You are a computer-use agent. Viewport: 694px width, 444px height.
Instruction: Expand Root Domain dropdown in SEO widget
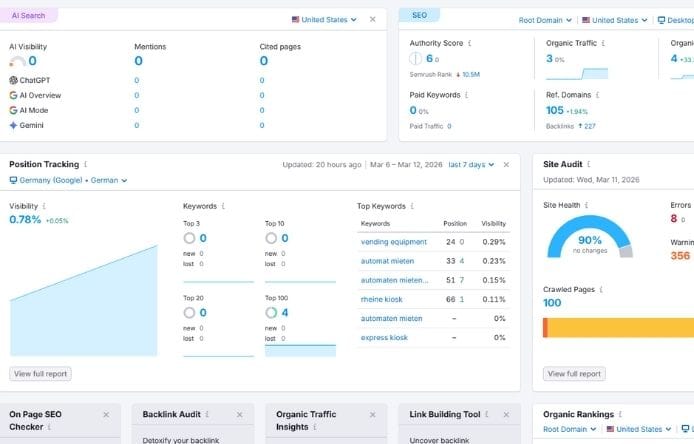point(545,20)
